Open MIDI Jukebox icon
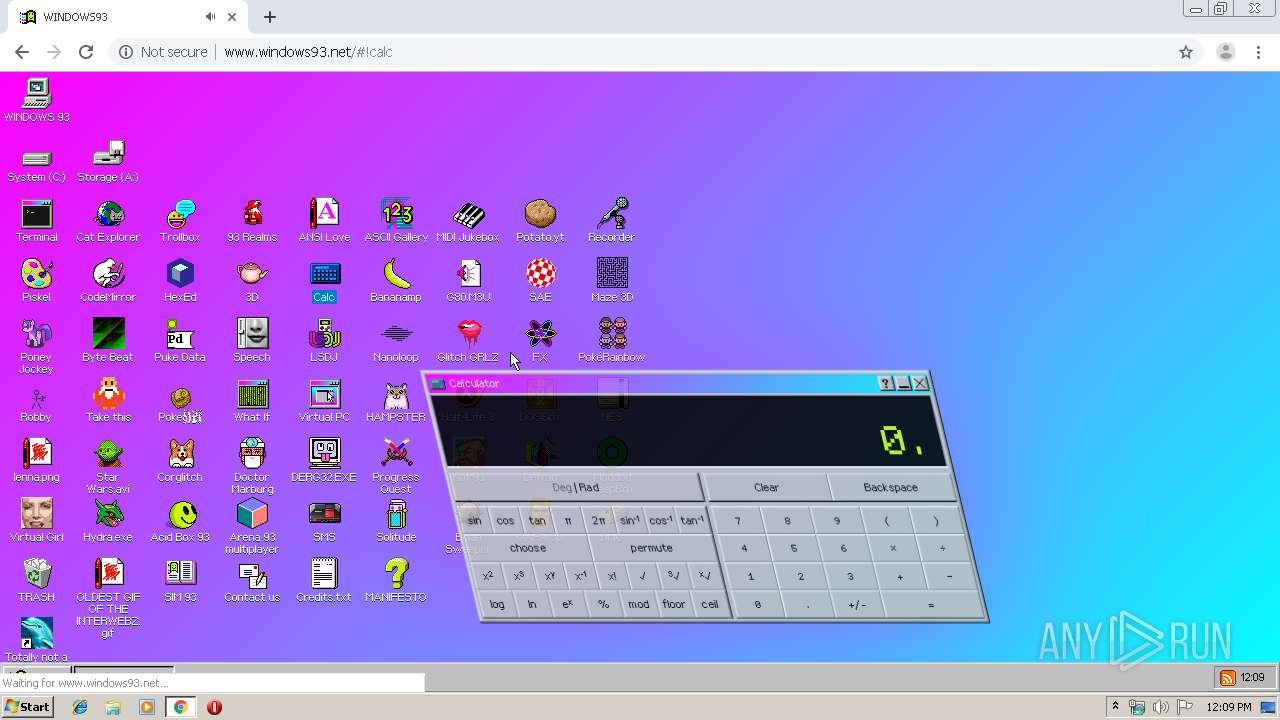 [468, 221]
